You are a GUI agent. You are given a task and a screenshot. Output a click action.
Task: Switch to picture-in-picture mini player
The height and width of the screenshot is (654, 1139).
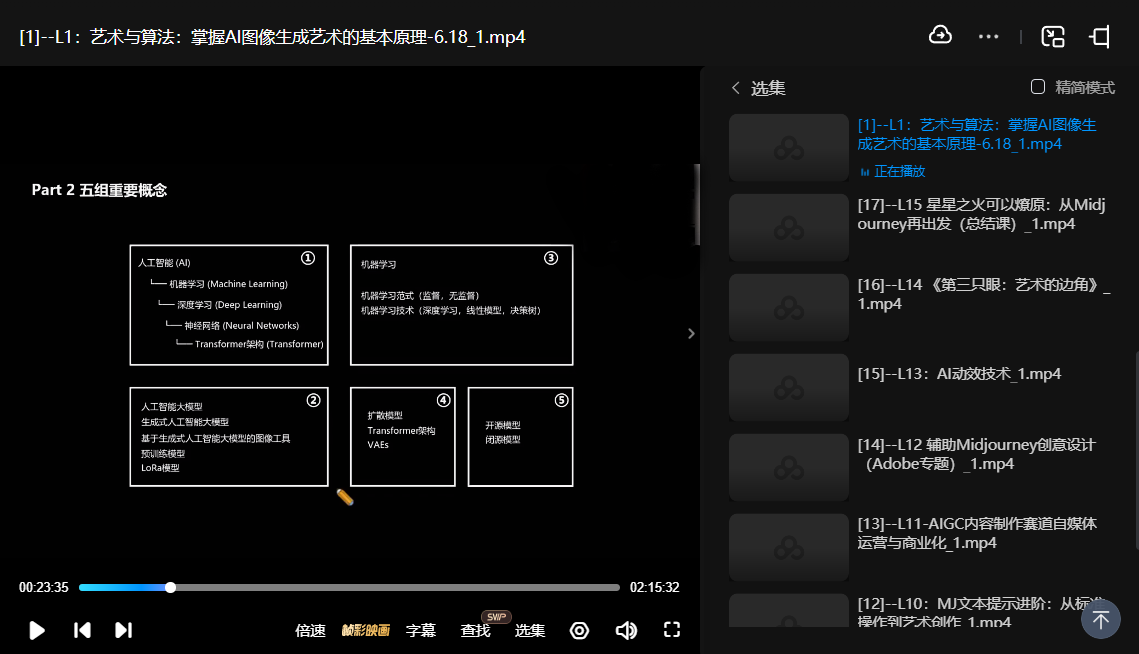tap(1053, 37)
